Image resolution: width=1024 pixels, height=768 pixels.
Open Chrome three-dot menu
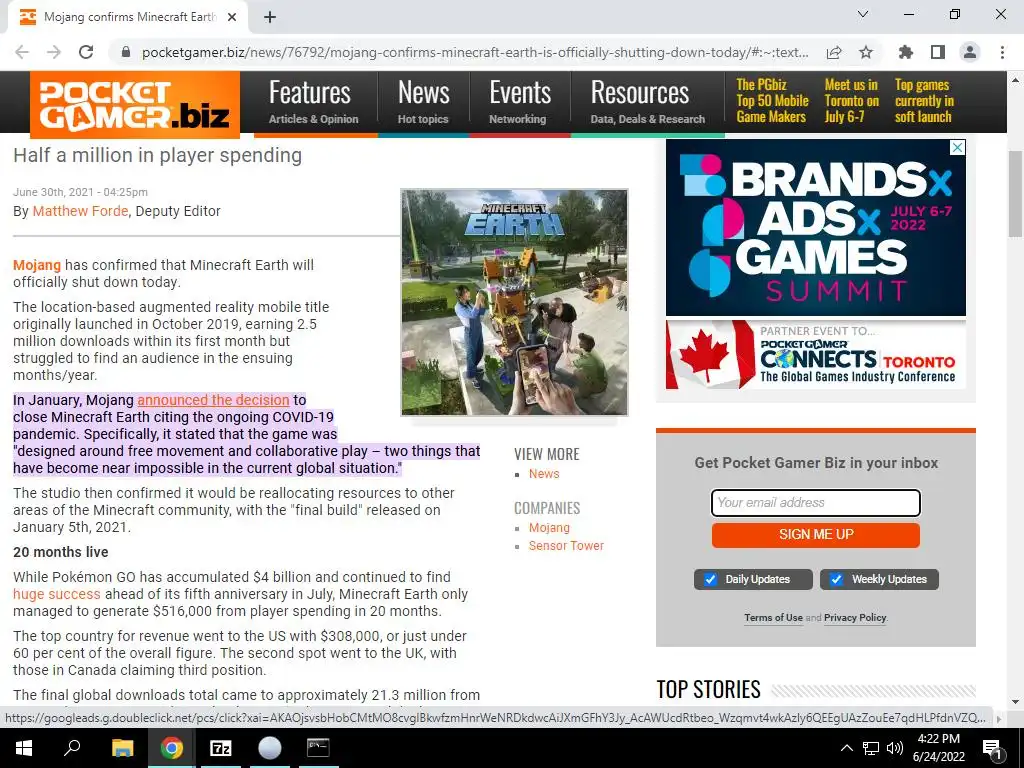click(1002, 52)
